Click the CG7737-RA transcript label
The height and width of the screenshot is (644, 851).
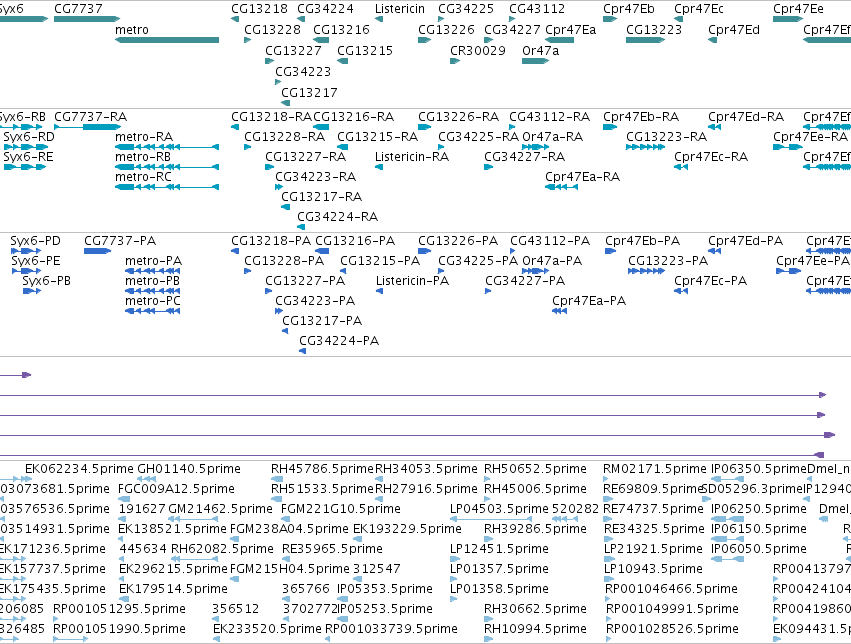91,117
